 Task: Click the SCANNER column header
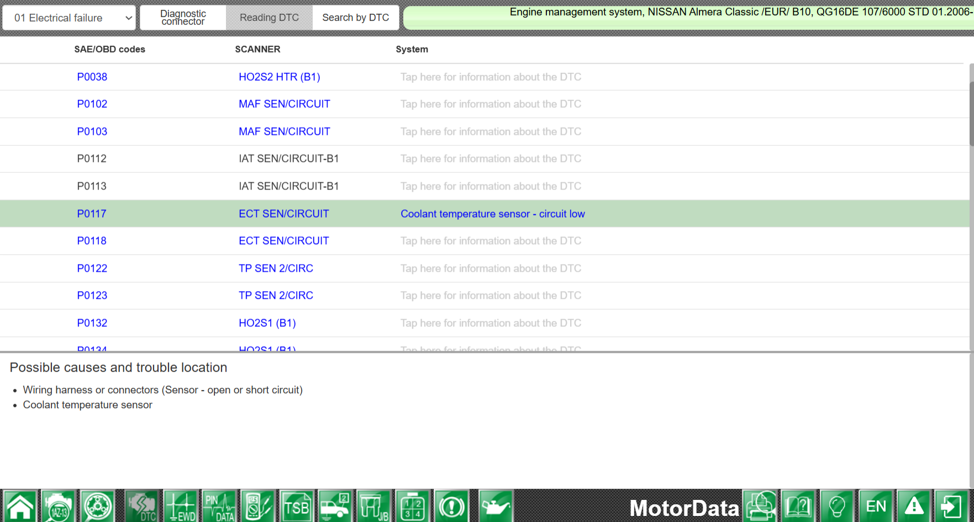coord(257,50)
